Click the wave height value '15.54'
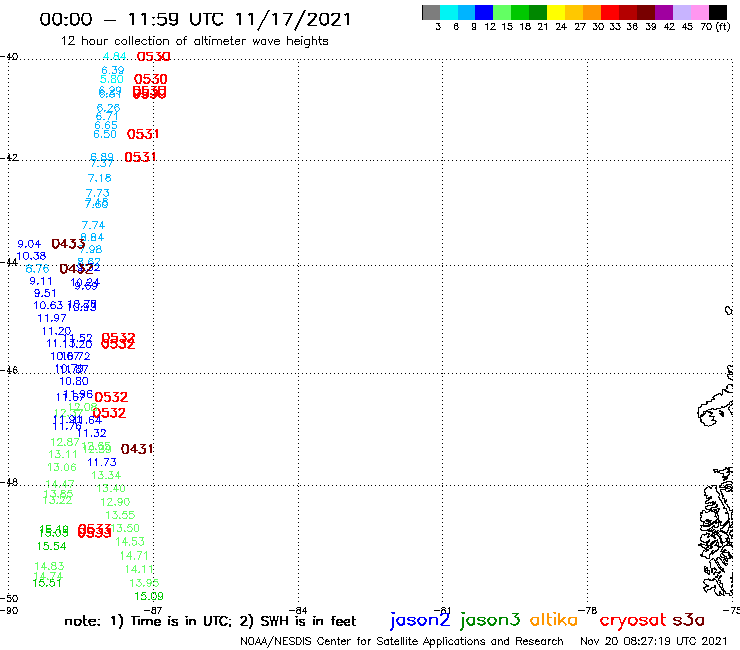Viewport: 740px width, 650px height. pyautogui.click(x=52, y=546)
